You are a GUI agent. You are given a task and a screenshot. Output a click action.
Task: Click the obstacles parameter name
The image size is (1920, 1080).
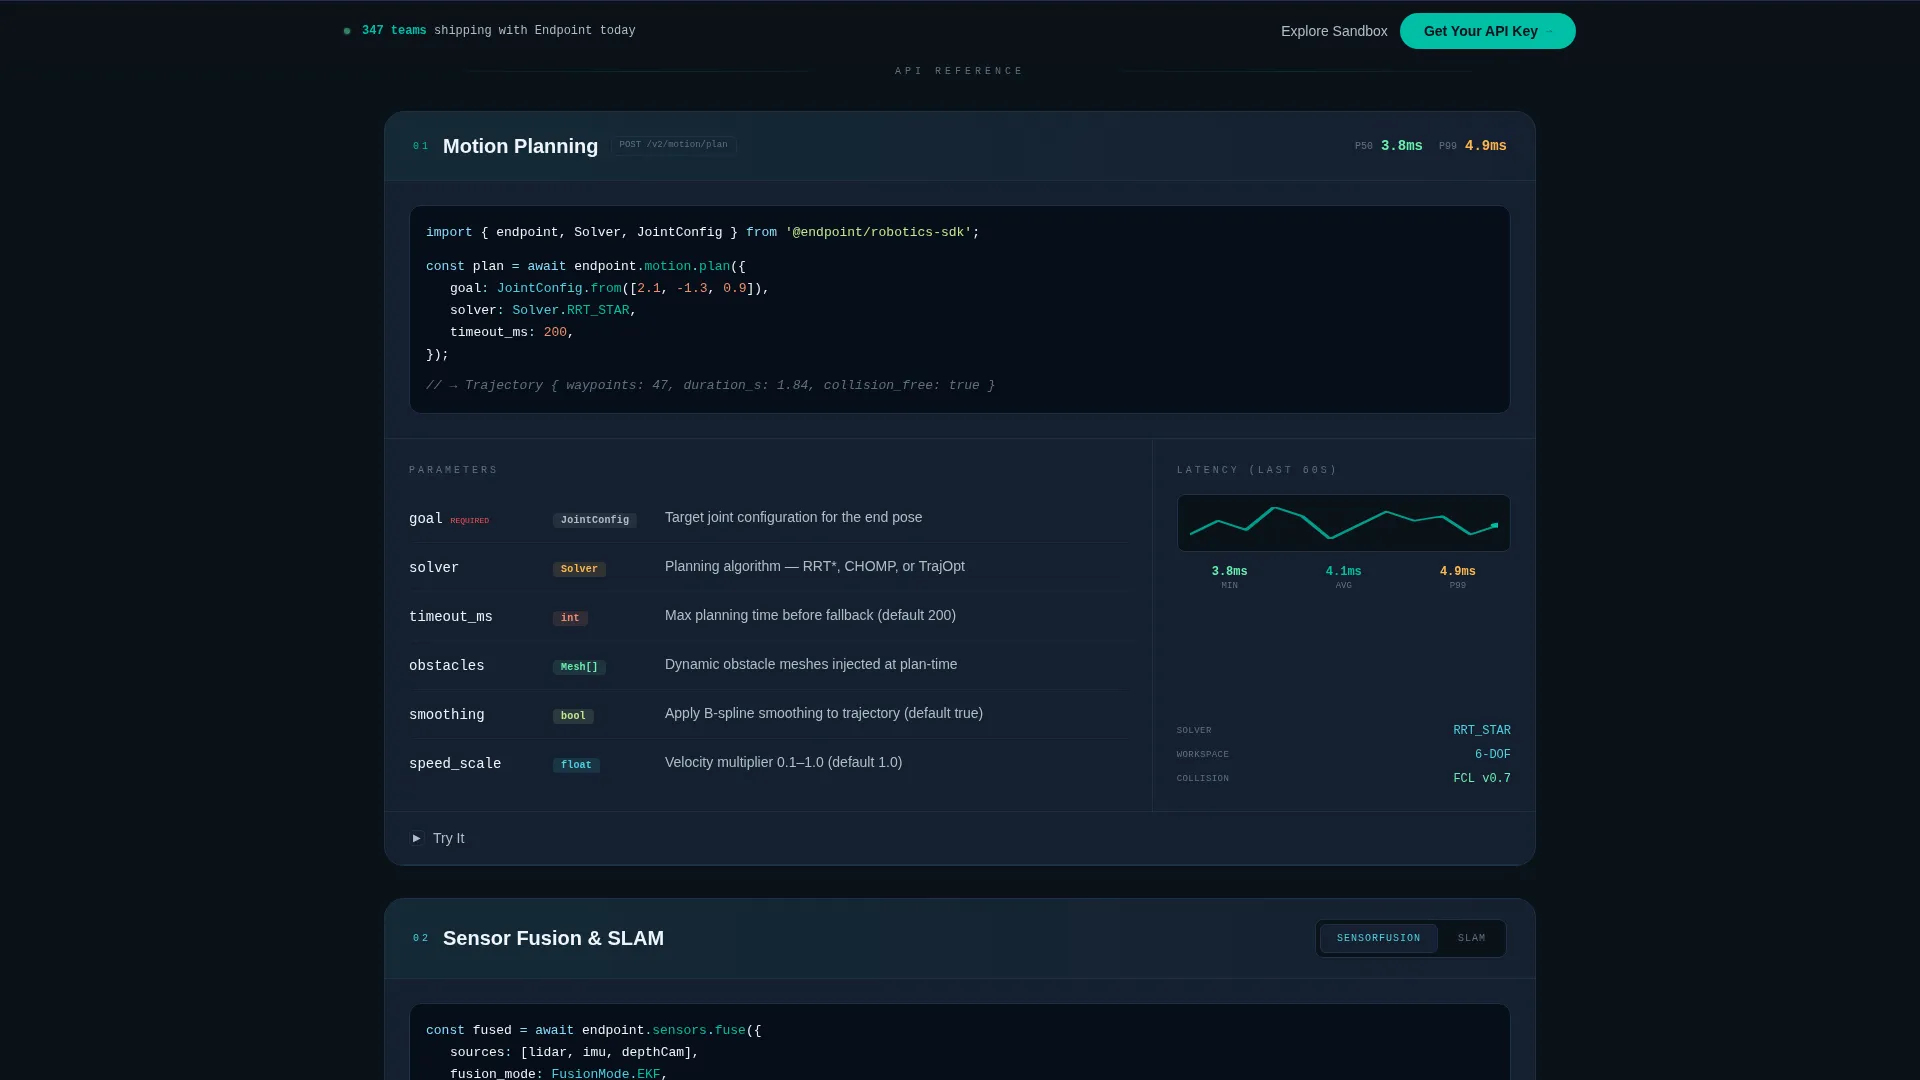447,666
